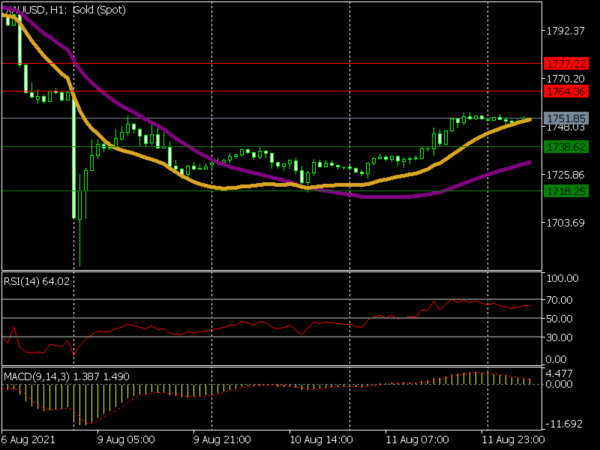The width and height of the screenshot is (600, 450).
Task: Click the XAUUSD, H1 Gold (Spot) chart title
Action: [60, 9]
